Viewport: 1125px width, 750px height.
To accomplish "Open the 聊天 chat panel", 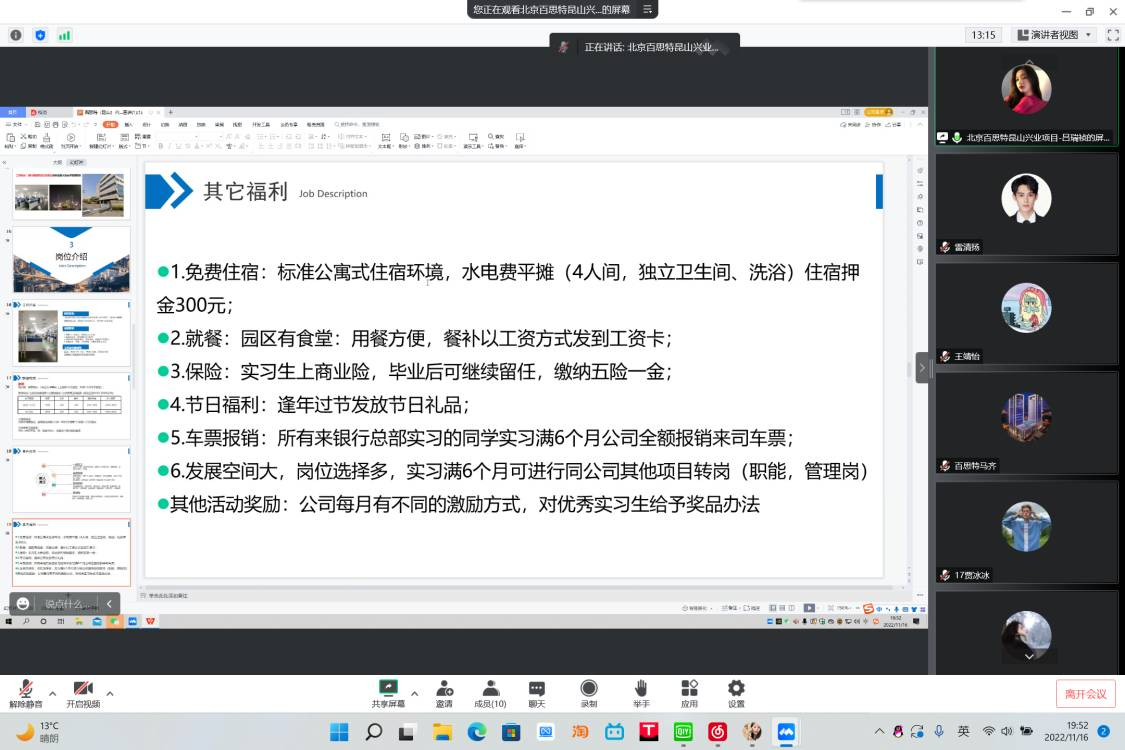I will pyautogui.click(x=537, y=693).
